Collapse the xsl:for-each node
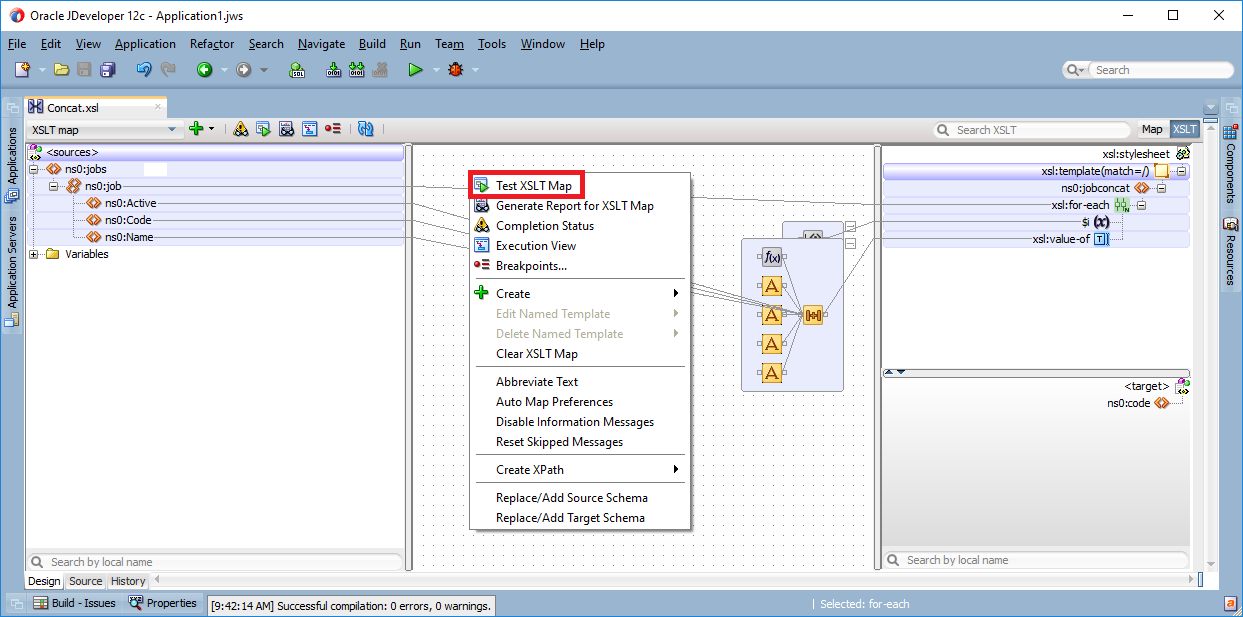This screenshot has height=617, width=1243. click(1141, 206)
